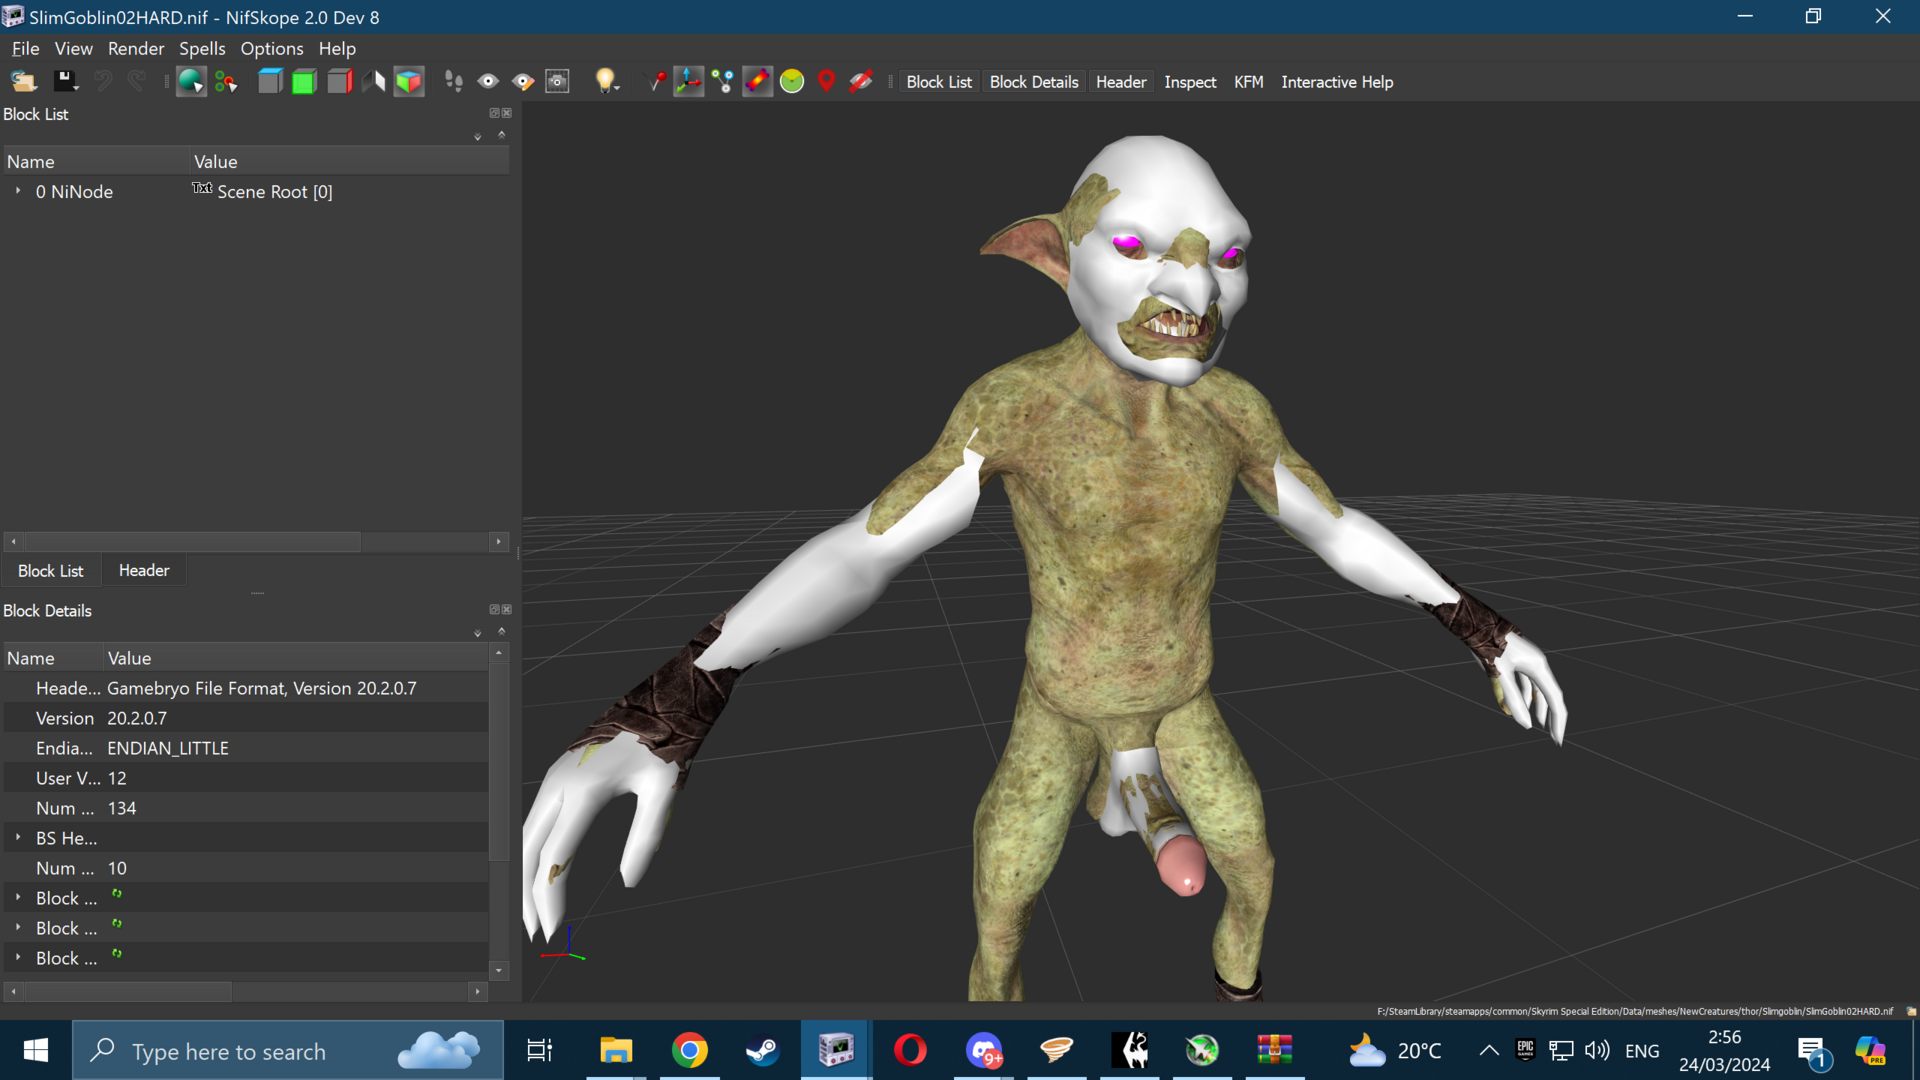Open the Options menu

point(272,48)
